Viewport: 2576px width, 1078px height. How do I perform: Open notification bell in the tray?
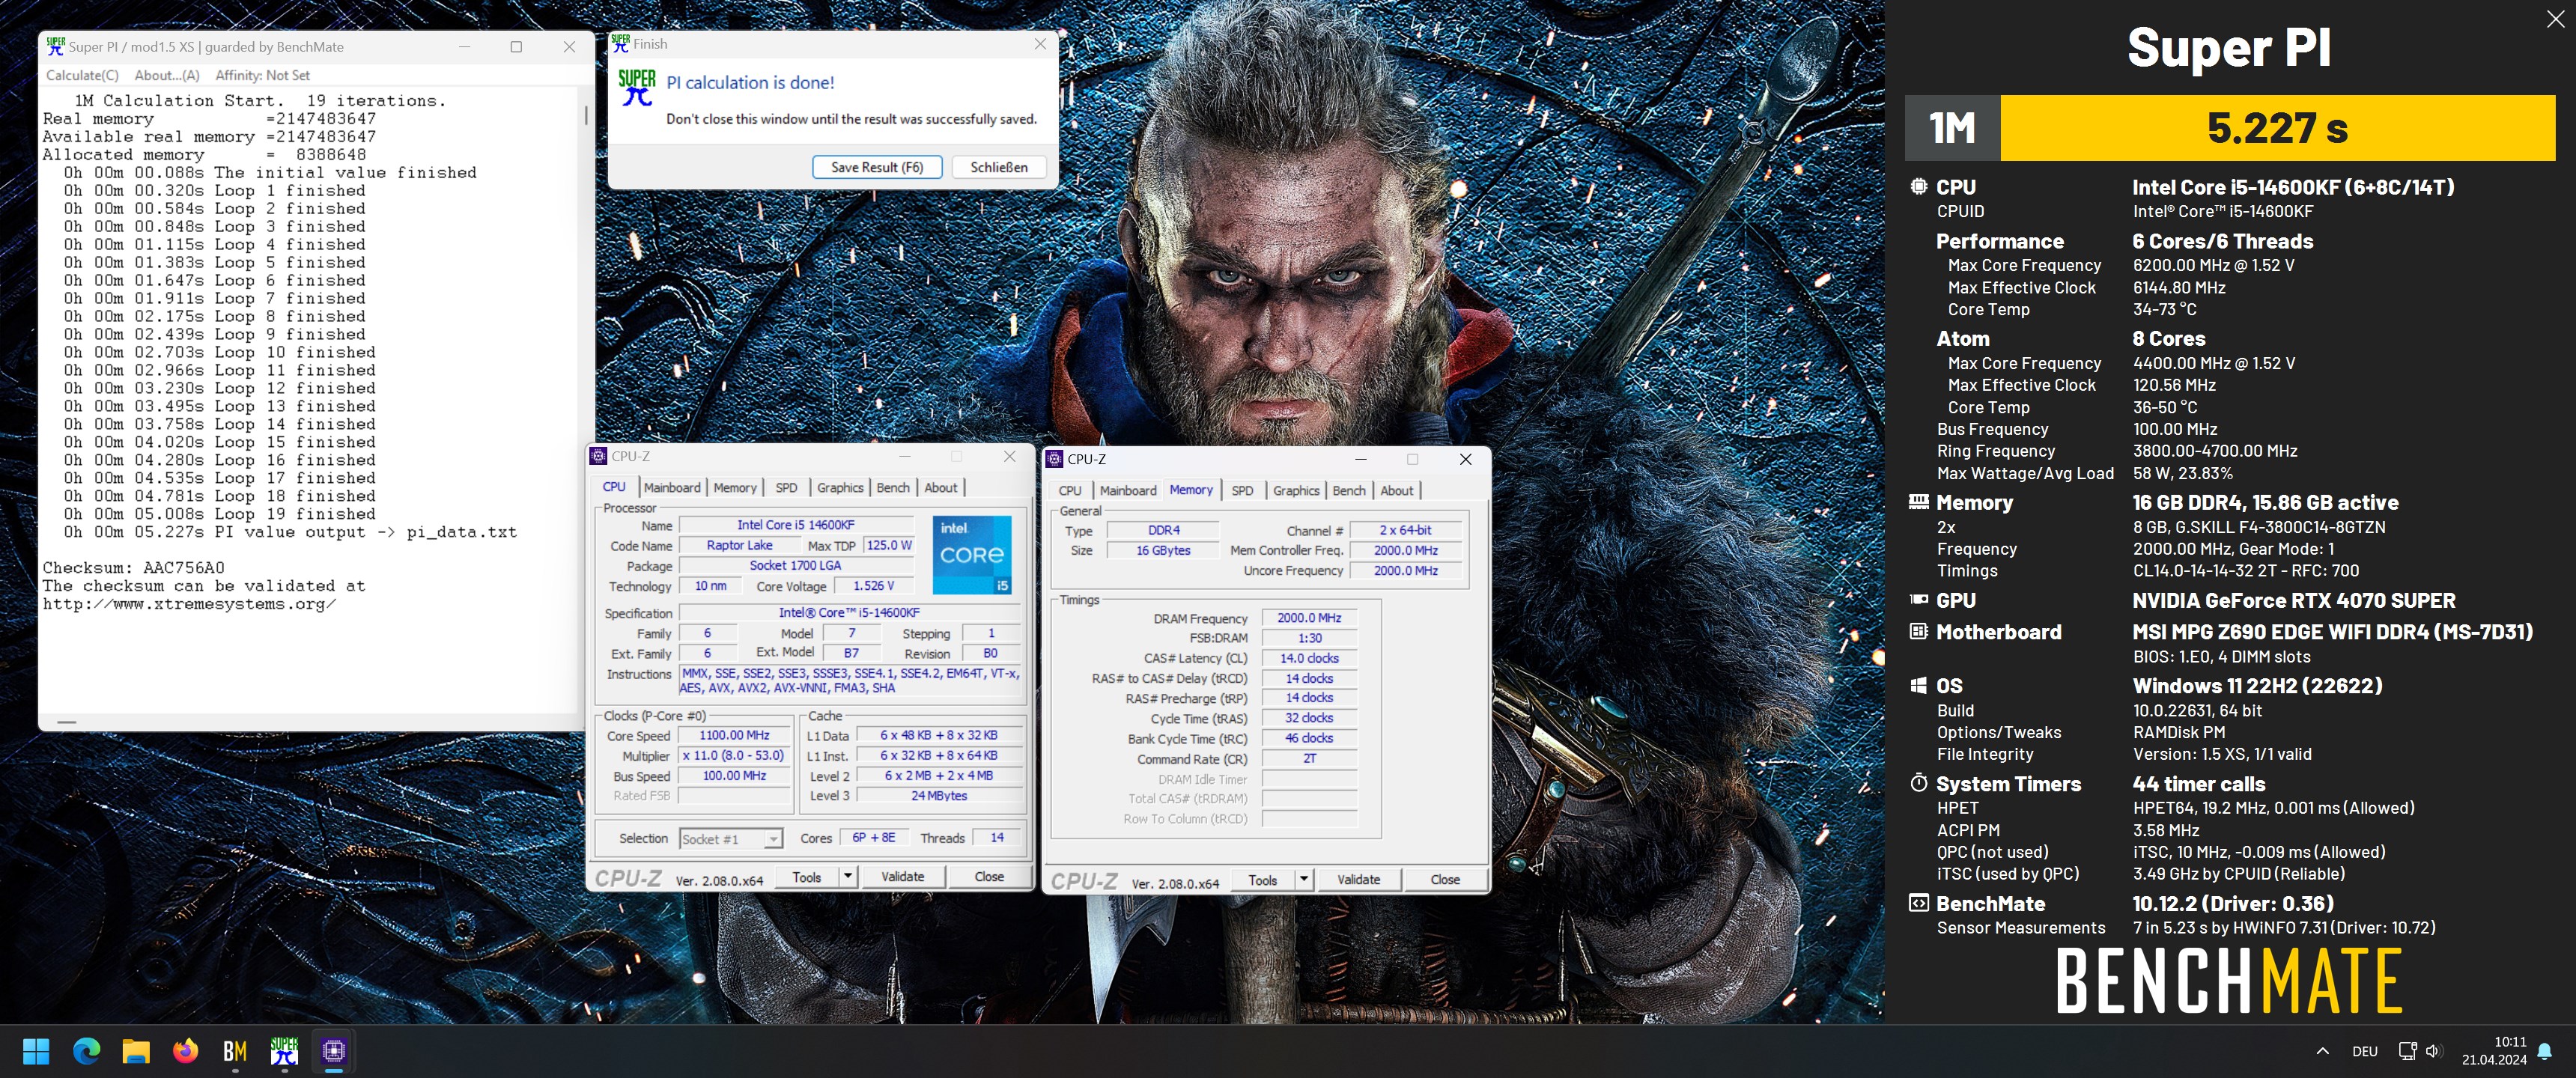pyautogui.click(x=2544, y=1051)
